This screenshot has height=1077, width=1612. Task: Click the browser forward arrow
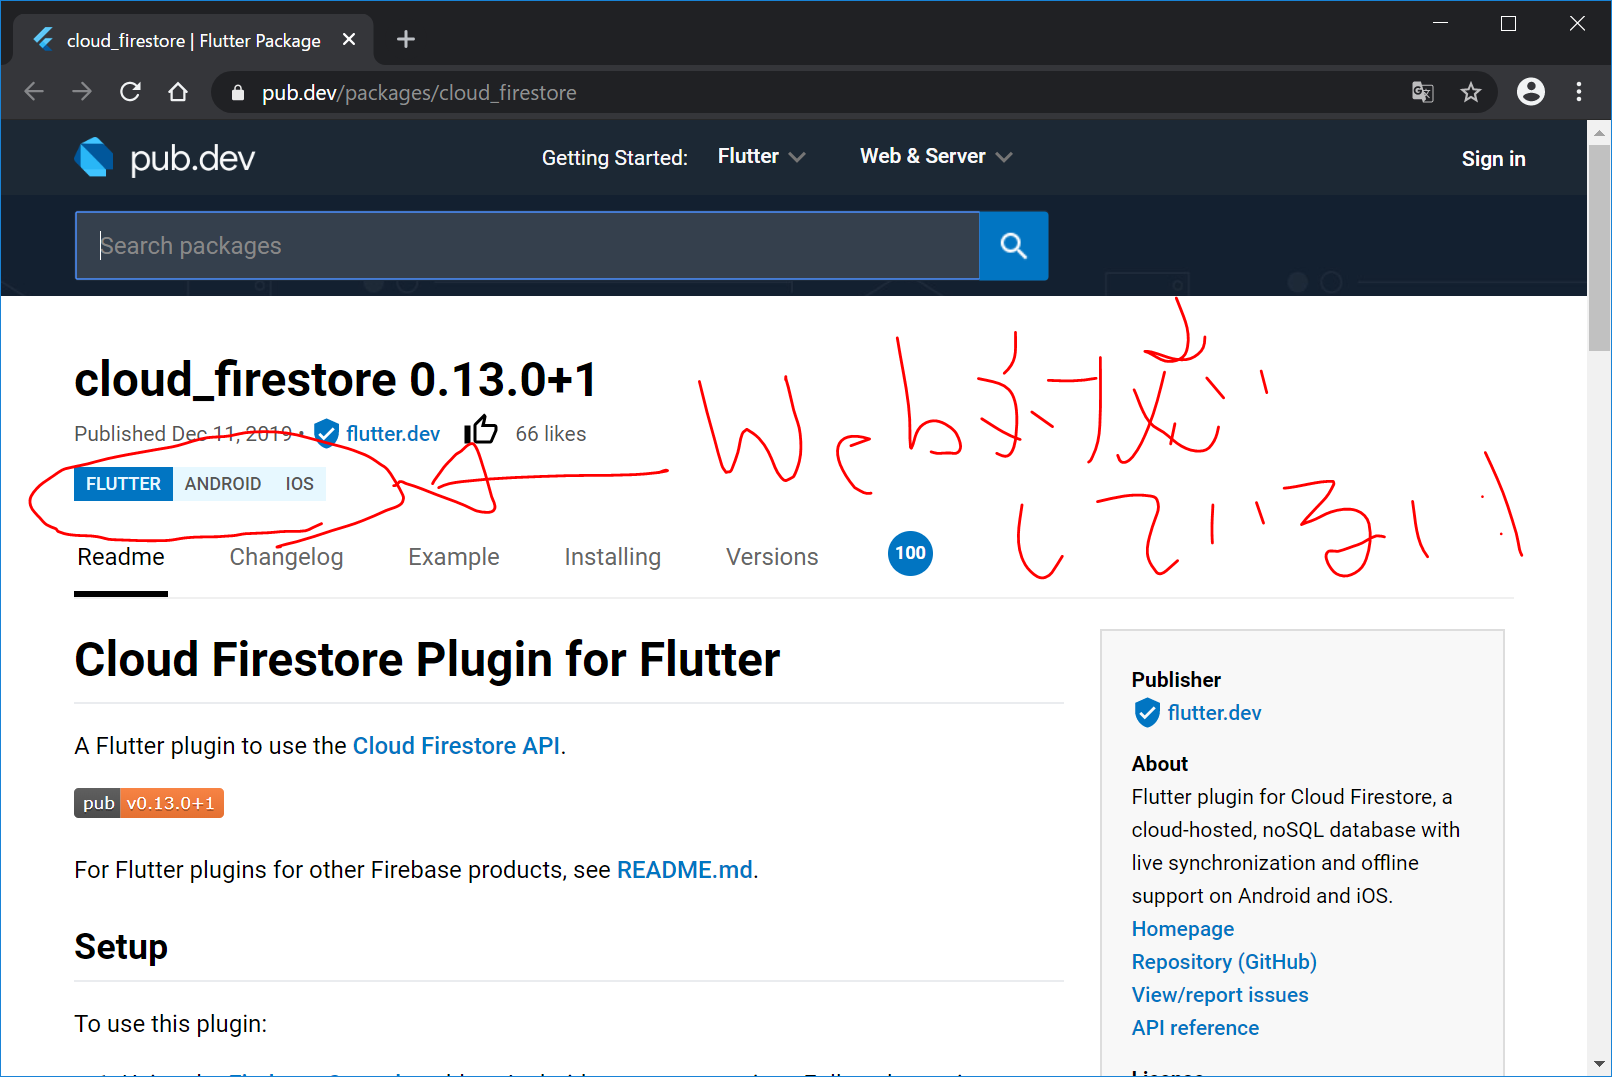click(82, 92)
